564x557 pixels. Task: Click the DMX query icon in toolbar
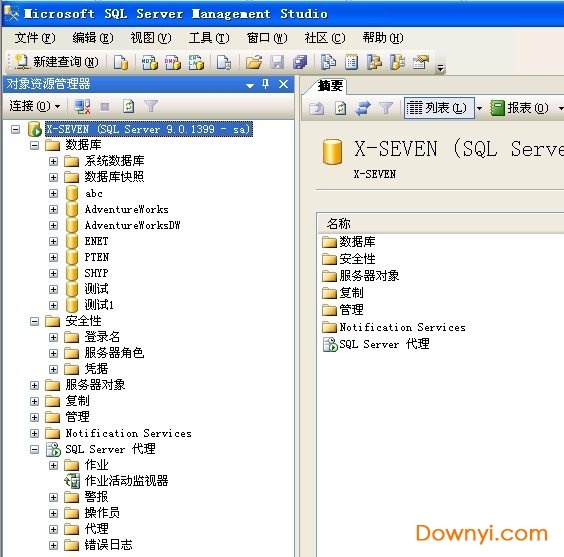pyautogui.click(x=173, y=62)
